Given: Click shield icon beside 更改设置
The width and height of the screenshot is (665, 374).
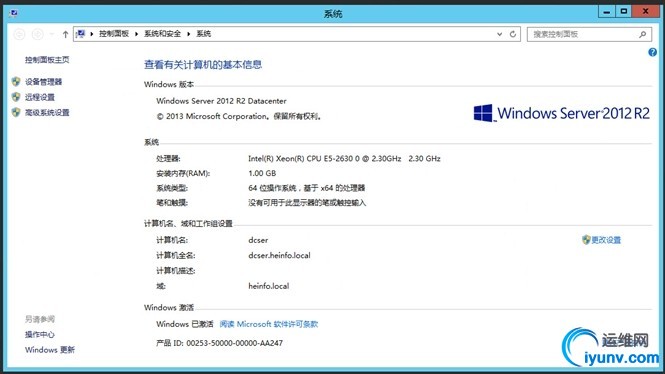Looking at the screenshot, I should [x=586, y=240].
